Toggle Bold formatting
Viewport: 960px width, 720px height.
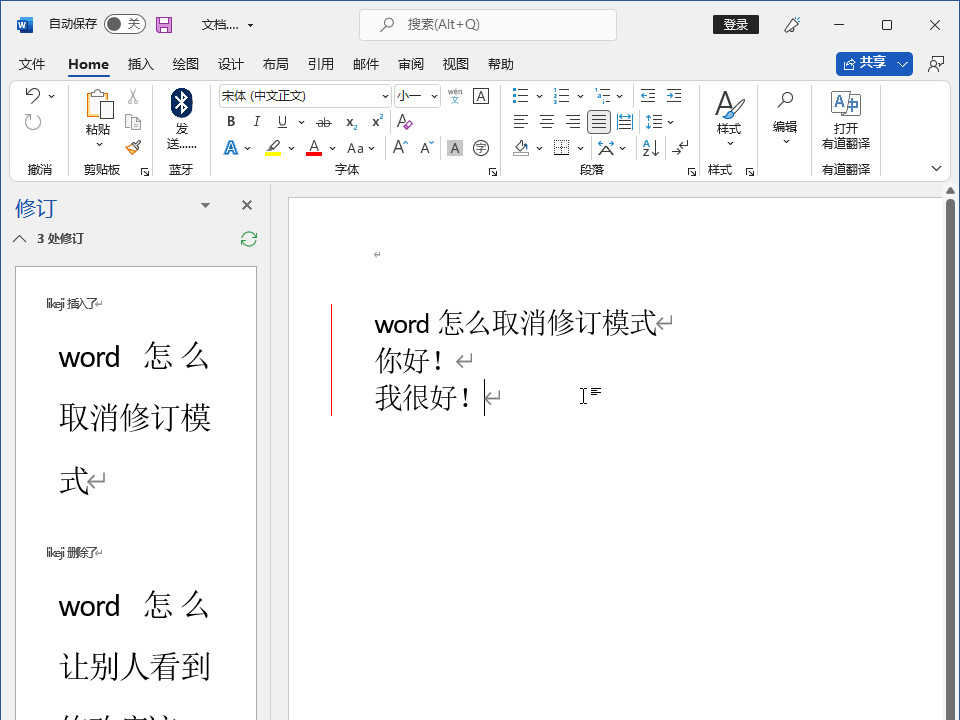pos(231,122)
